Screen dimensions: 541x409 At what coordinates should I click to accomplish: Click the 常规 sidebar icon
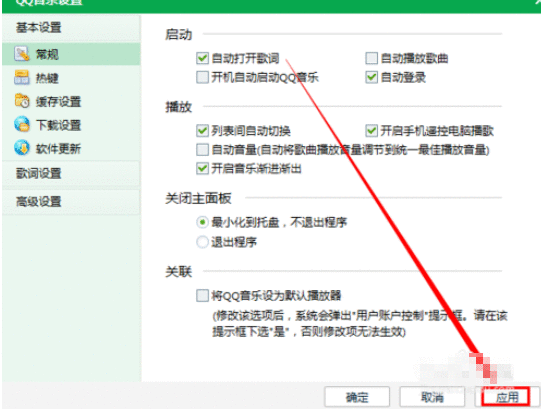pyautogui.click(x=22, y=54)
